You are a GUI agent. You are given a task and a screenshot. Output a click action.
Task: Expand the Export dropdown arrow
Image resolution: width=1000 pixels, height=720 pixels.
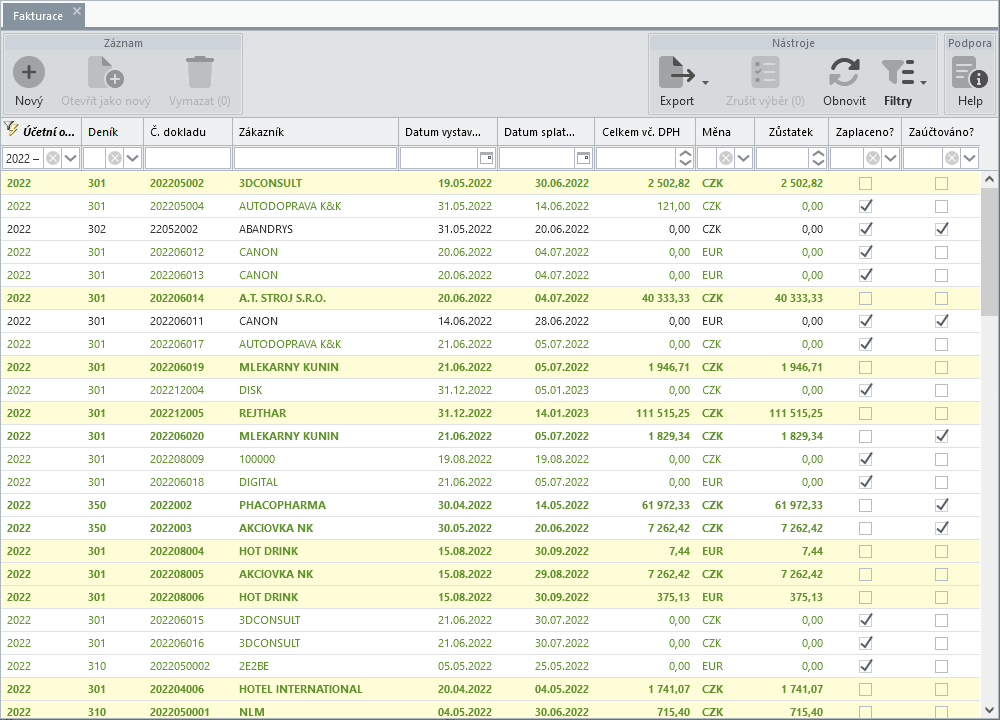pos(705,82)
